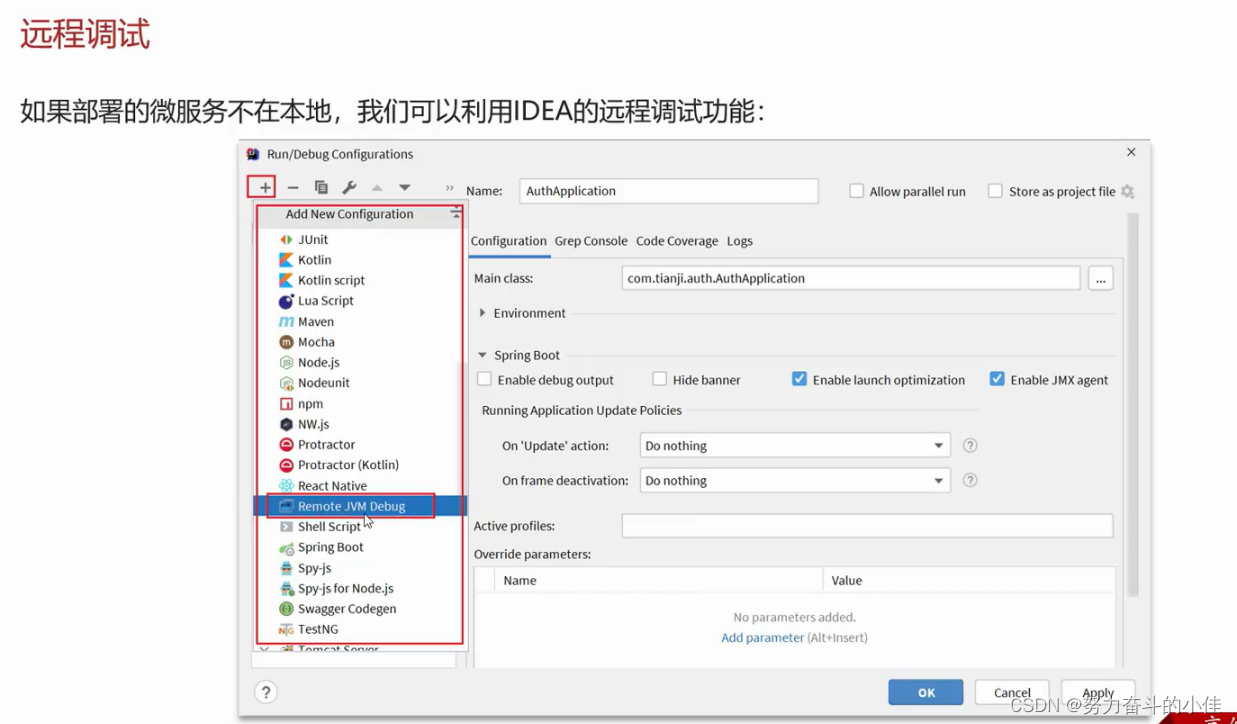Click the Move Down arrow icon
Screen dimensions: 1237x724
tap(404, 188)
